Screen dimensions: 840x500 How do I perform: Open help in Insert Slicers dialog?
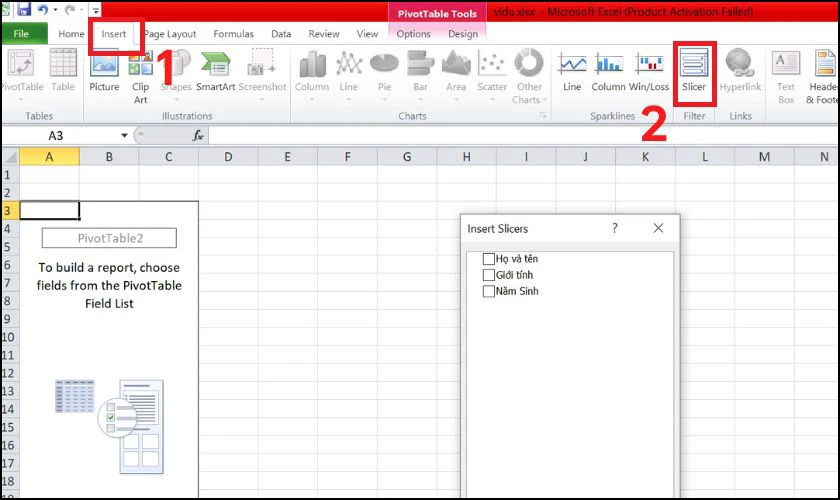[x=615, y=228]
